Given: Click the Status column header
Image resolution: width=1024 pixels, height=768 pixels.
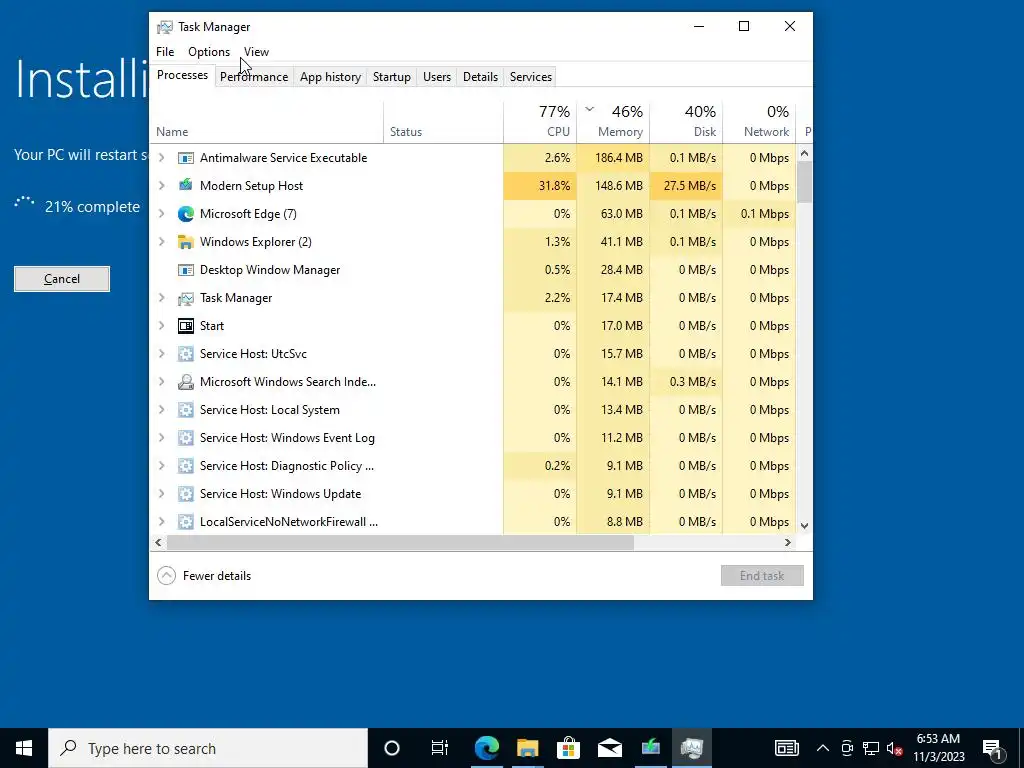Looking at the screenshot, I should 443,121.
